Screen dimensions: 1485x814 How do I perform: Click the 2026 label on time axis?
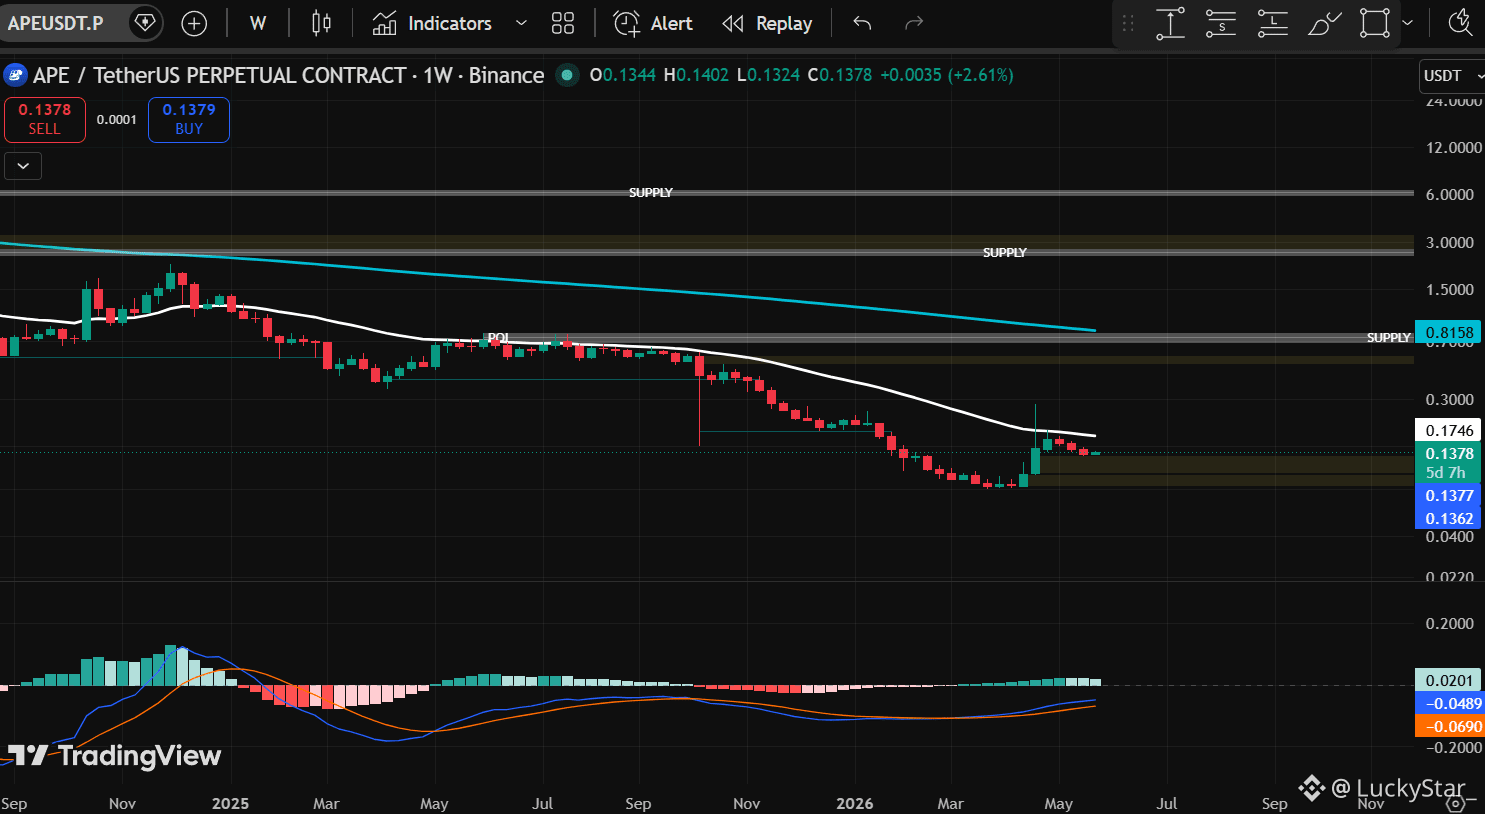[x=855, y=803]
